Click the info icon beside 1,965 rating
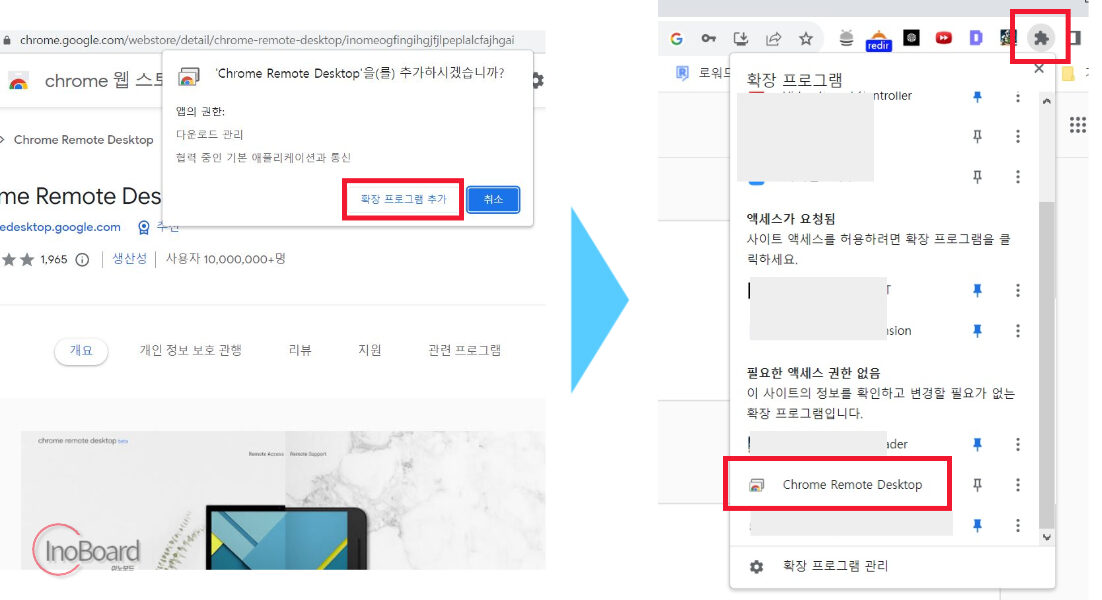The height and width of the screenshot is (600, 1102). click(x=82, y=260)
